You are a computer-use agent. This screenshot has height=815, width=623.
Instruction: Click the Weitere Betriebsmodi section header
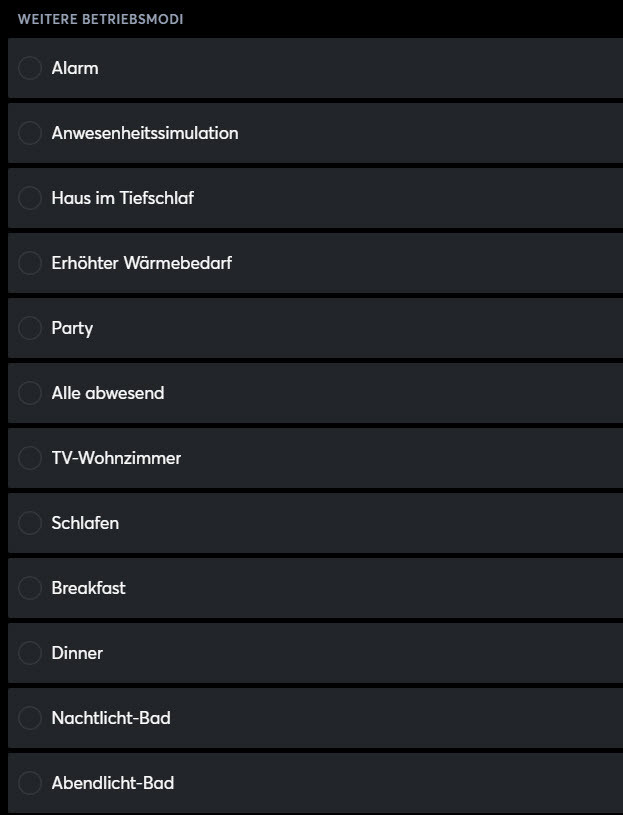coord(100,19)
